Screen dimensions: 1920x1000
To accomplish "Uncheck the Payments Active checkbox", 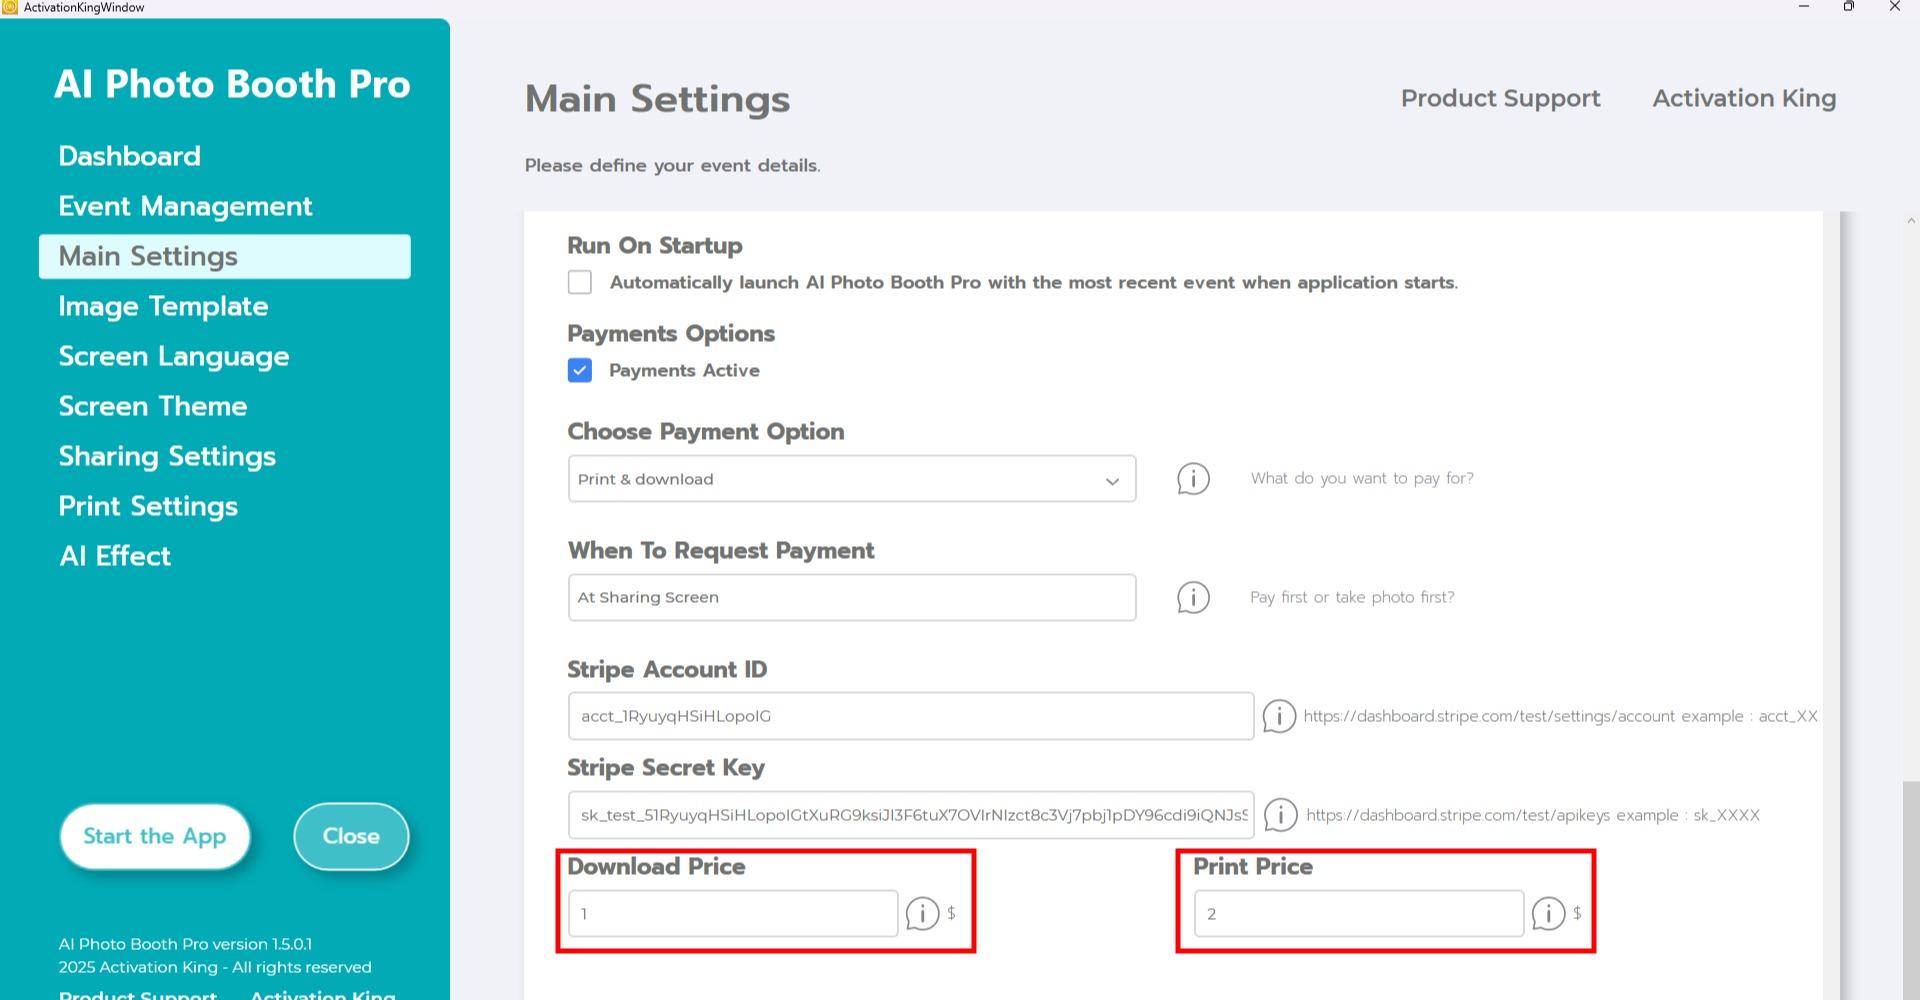I will (x=580, y=371).
